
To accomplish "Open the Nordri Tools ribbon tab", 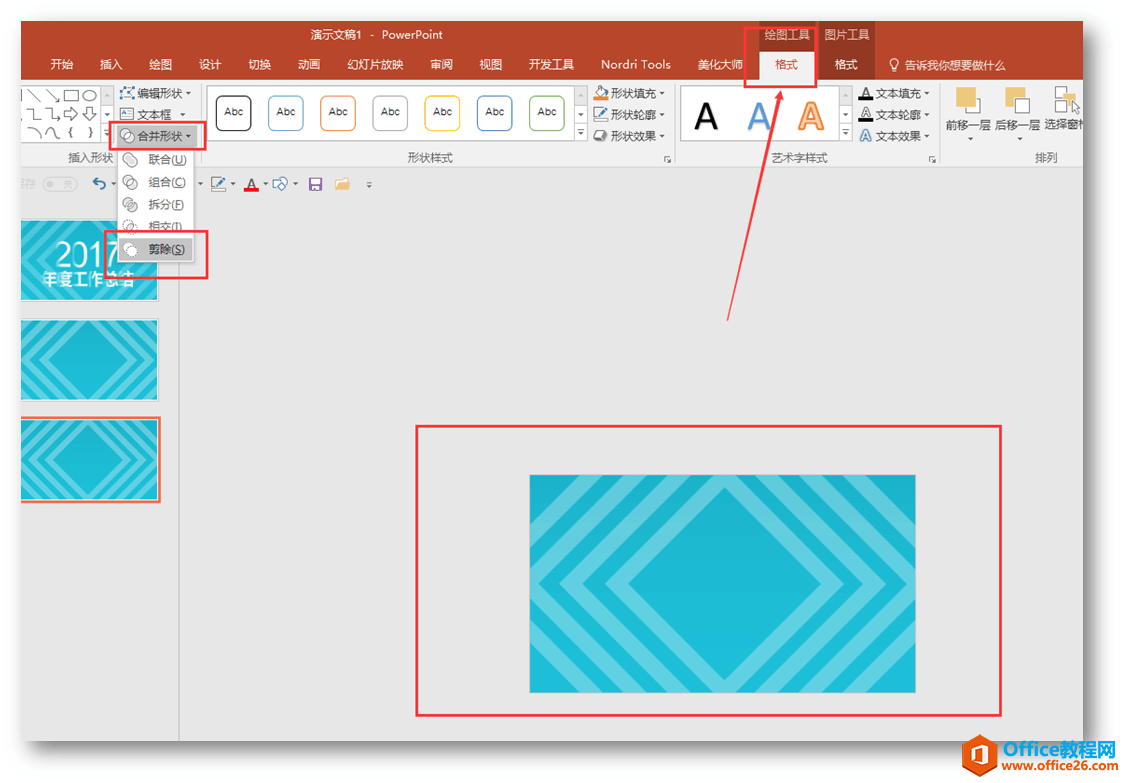I will point(636,65).
